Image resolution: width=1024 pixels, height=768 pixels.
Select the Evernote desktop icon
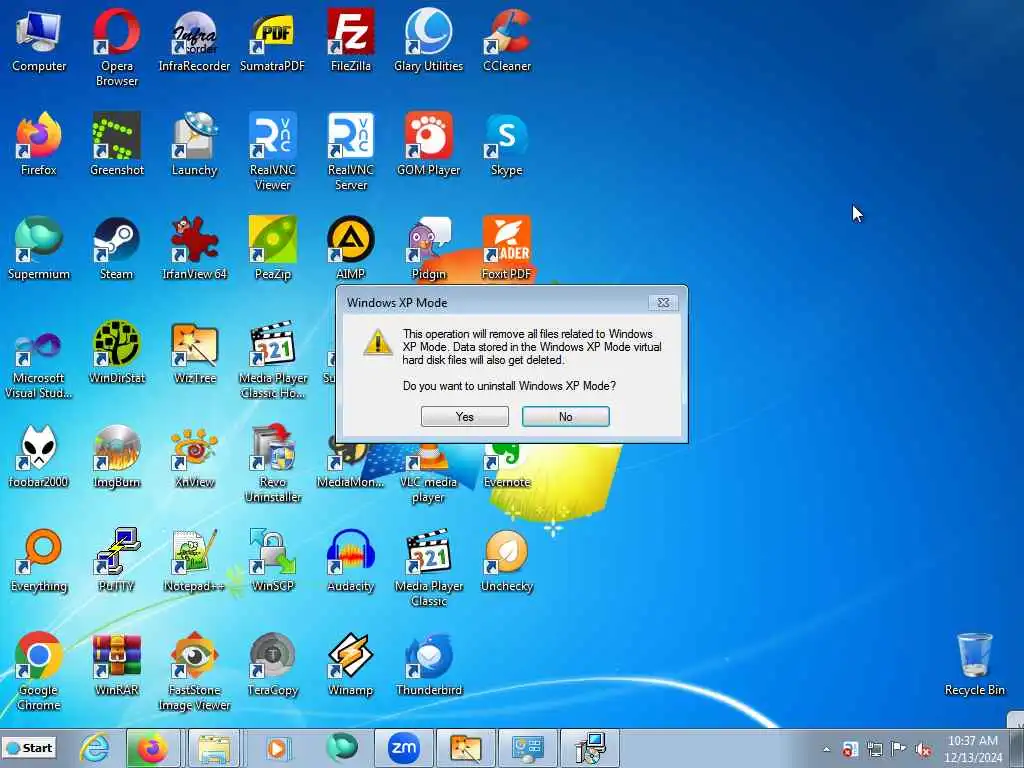point(507,466)
